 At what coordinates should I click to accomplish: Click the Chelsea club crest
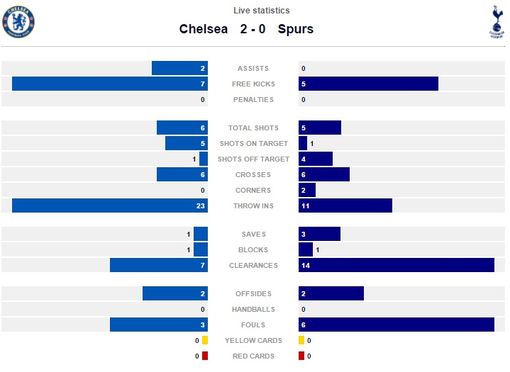tap(18, 22)
